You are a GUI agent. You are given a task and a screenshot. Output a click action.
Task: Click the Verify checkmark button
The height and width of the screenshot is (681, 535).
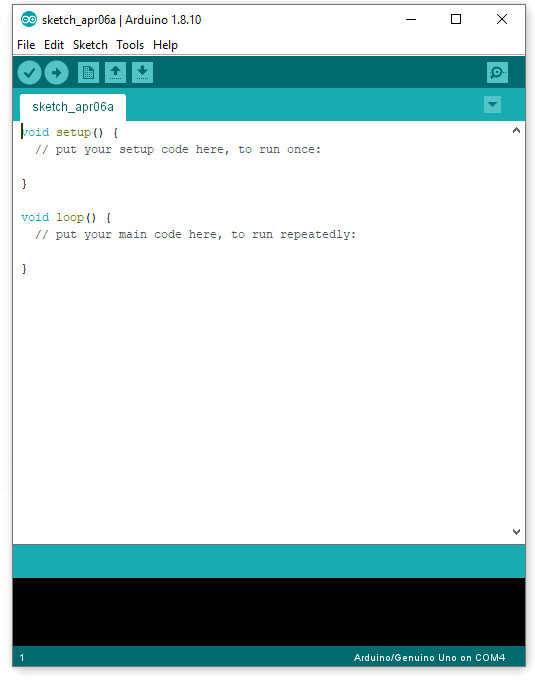coord(29,73)
